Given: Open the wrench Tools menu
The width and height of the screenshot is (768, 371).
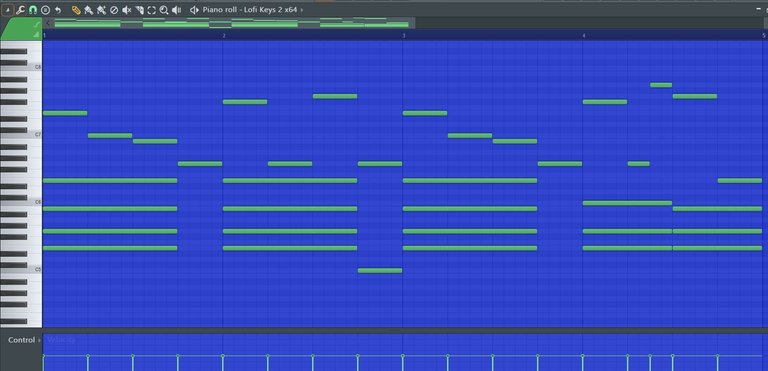Looking at the screenshot, I should 20,10.
